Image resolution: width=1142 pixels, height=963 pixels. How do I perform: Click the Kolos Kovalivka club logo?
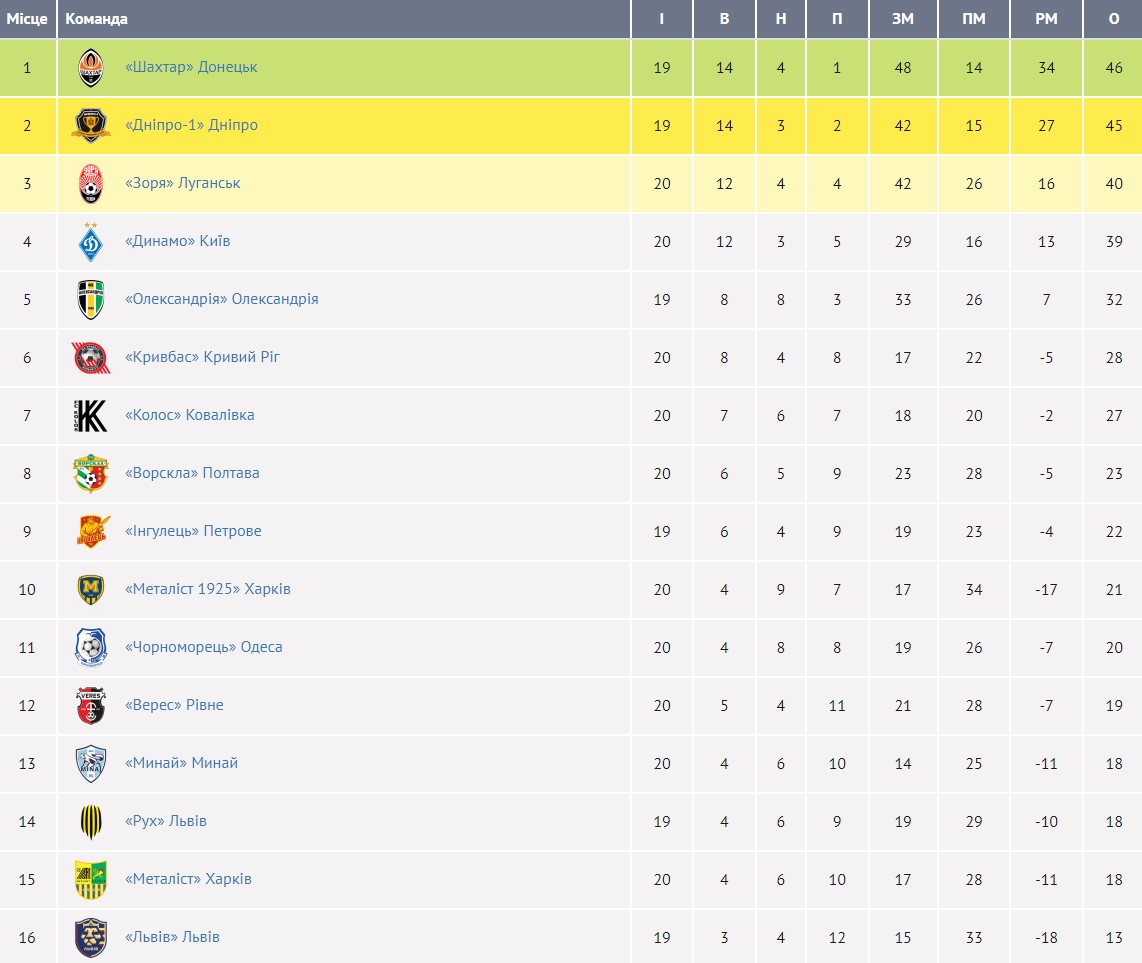(x=91, y=416)
